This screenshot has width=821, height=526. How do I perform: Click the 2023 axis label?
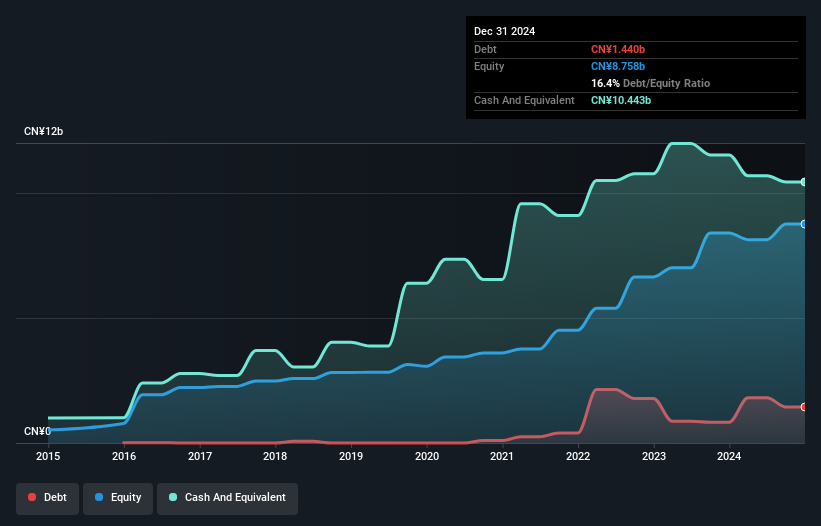(x=654, y=456)
